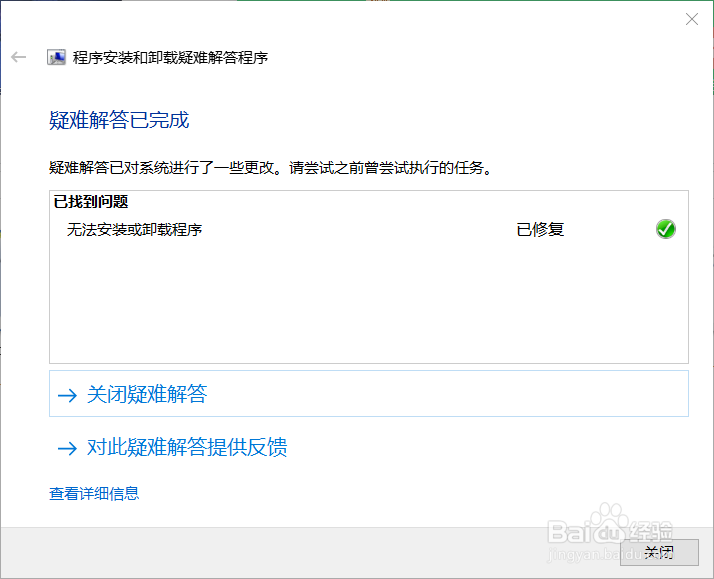Image resolution: width=714 pixels, height=579 pixels.
Task: Click the sentence starting 疑难解答已对系统进行了
Action: click(x=271, y=168)
